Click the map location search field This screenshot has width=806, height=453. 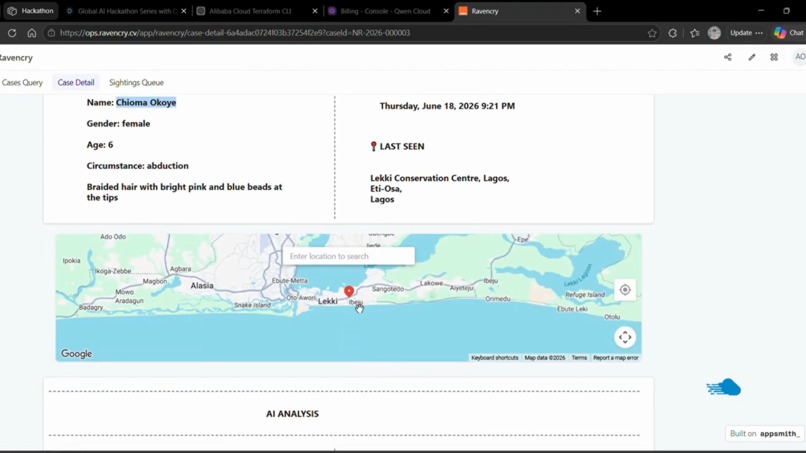[x=349, y=256]
